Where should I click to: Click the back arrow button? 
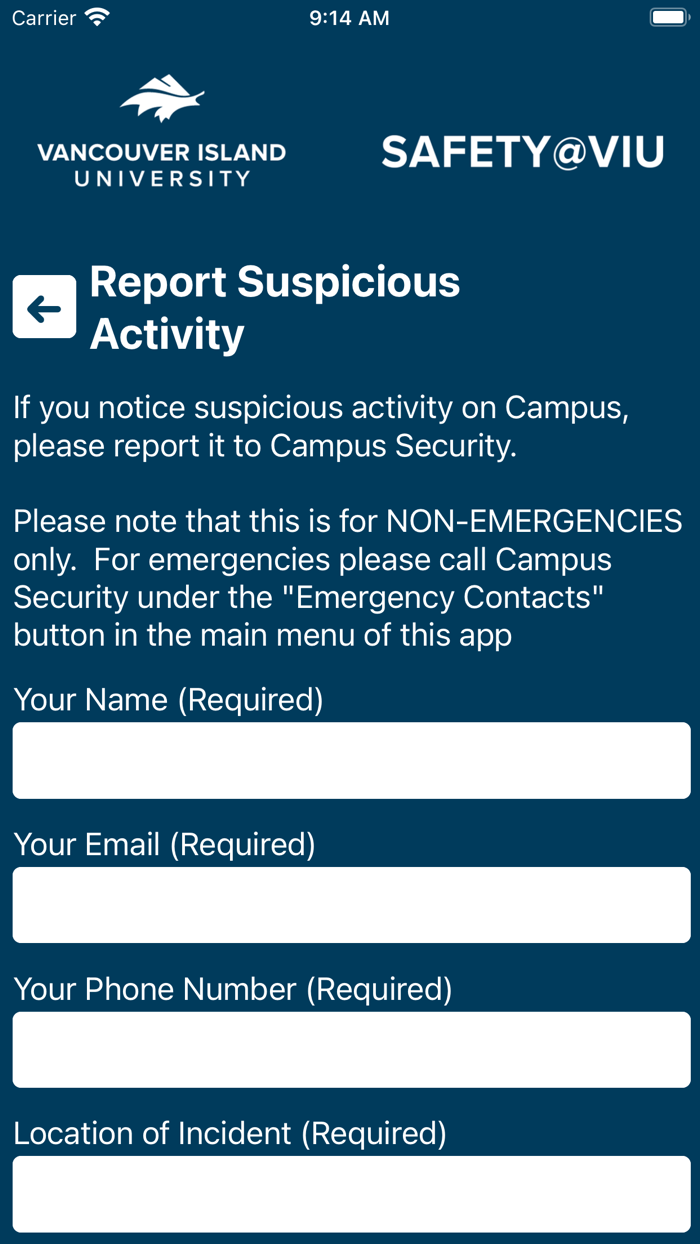(x=43, y=306)
